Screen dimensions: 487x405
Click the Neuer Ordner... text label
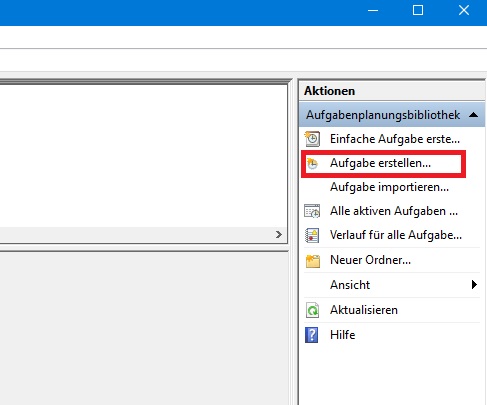(x=370, y=260)
